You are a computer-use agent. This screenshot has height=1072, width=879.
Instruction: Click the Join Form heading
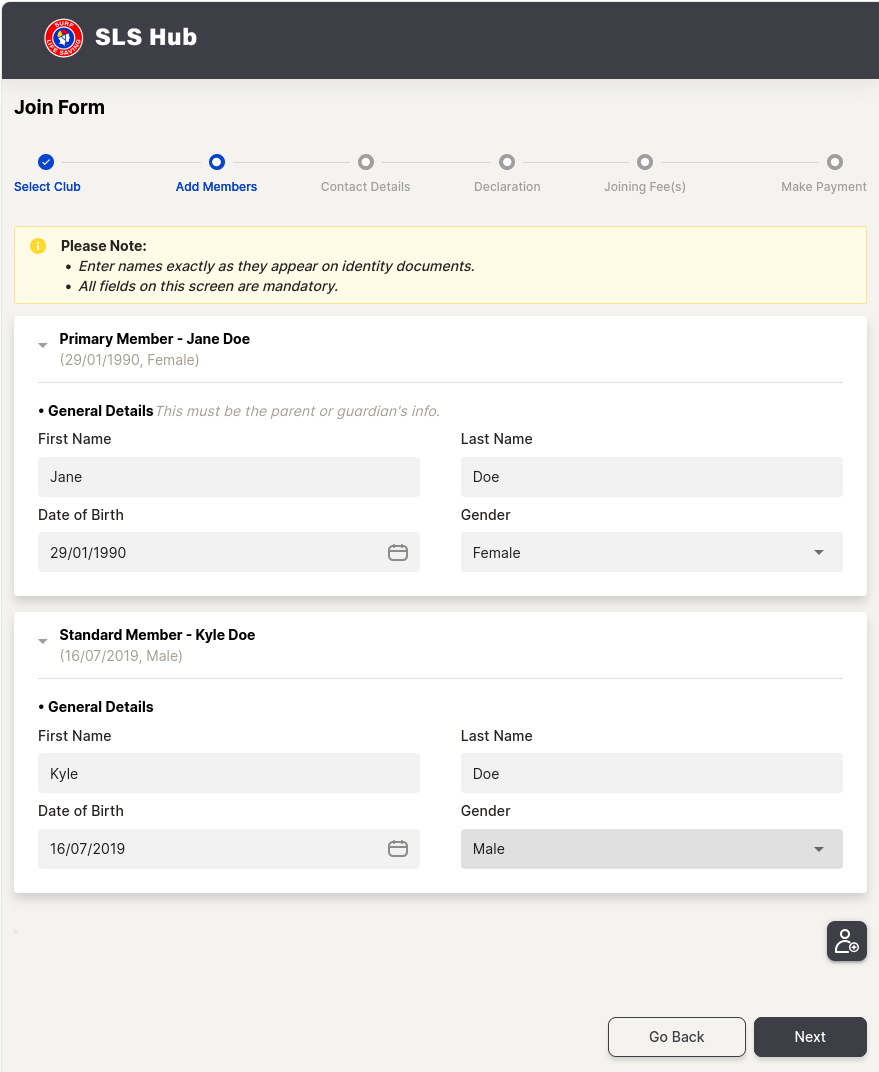point(59,107)
